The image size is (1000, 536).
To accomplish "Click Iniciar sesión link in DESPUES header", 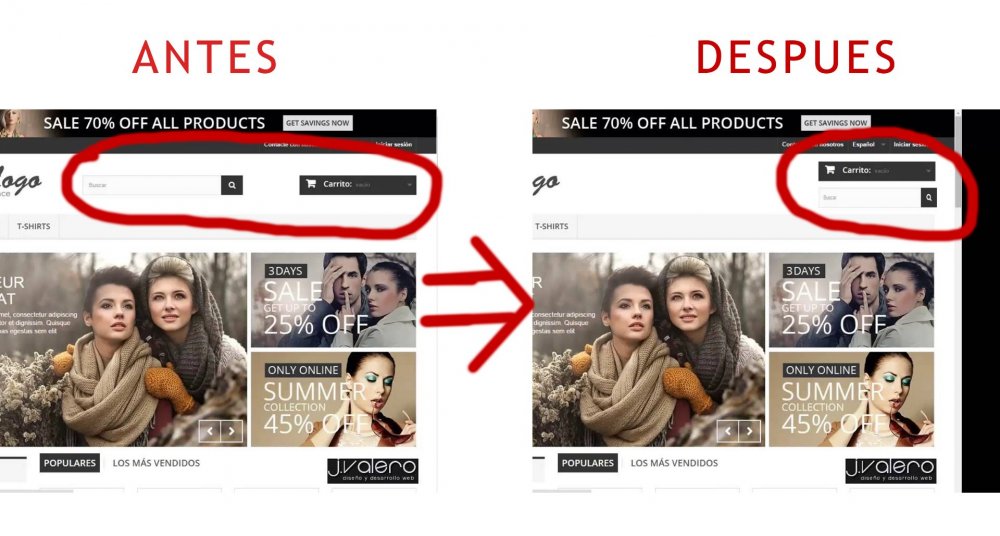I will click(x=910, y=145).
